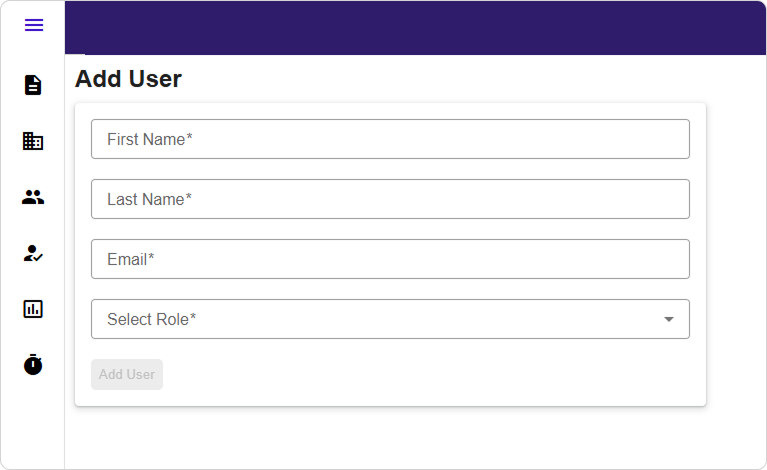Go to the company building icon
Viewport: 767px width, 470px height.
33,141
